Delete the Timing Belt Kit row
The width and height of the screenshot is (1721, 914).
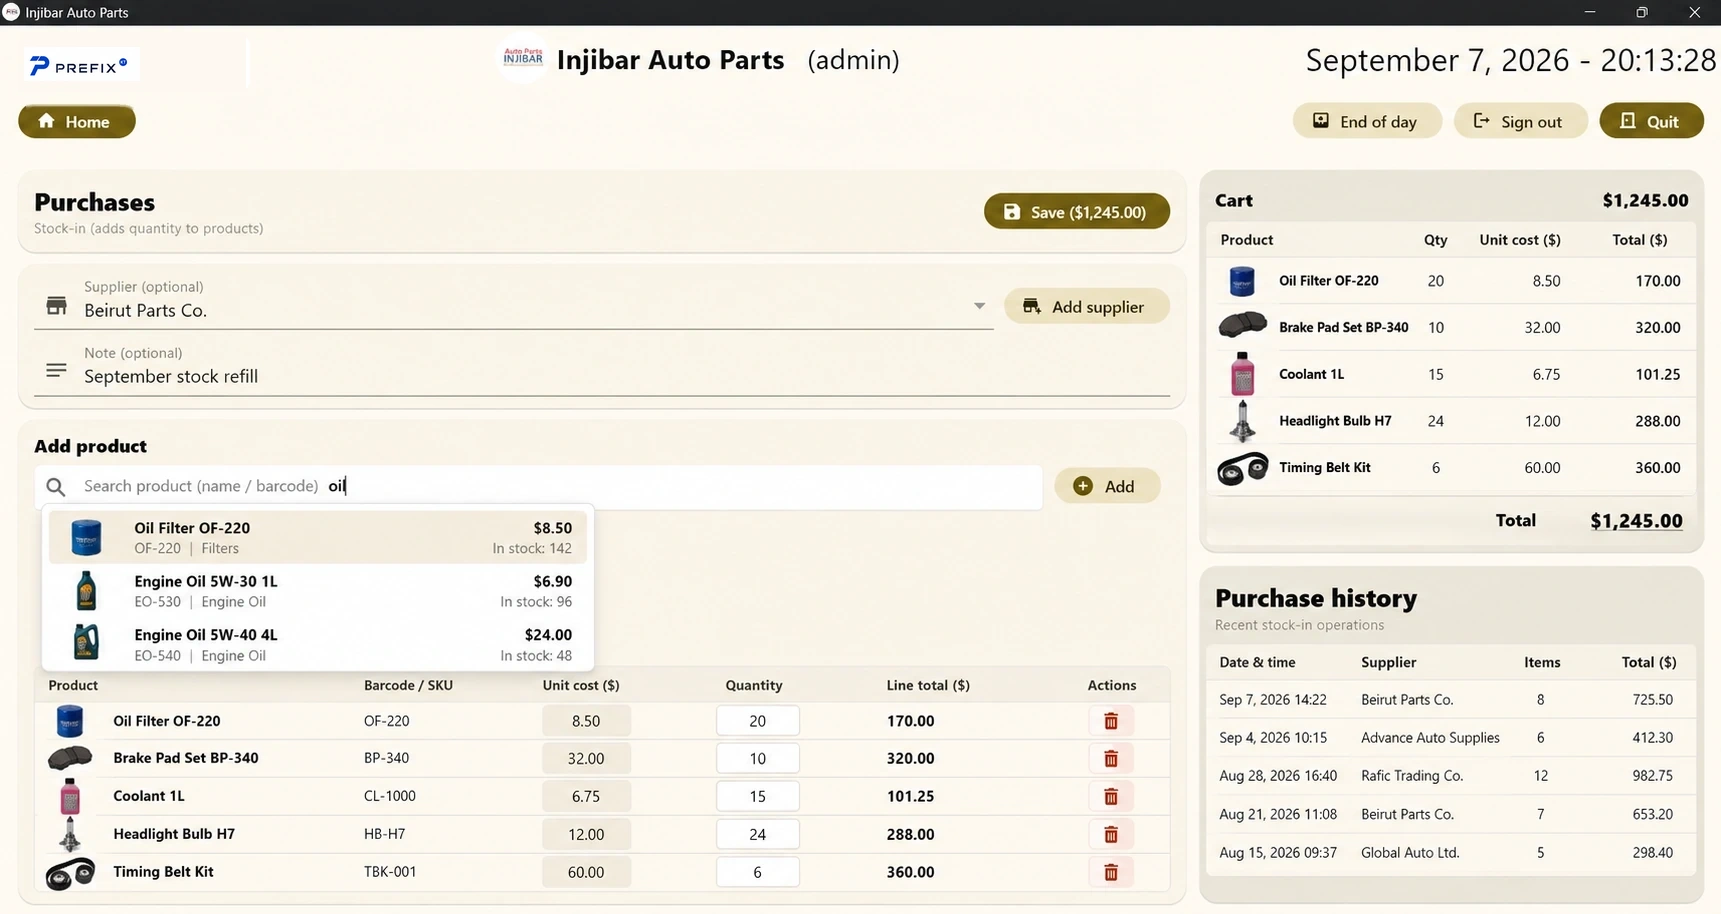pyautogui.click(x=1110, y=873)
